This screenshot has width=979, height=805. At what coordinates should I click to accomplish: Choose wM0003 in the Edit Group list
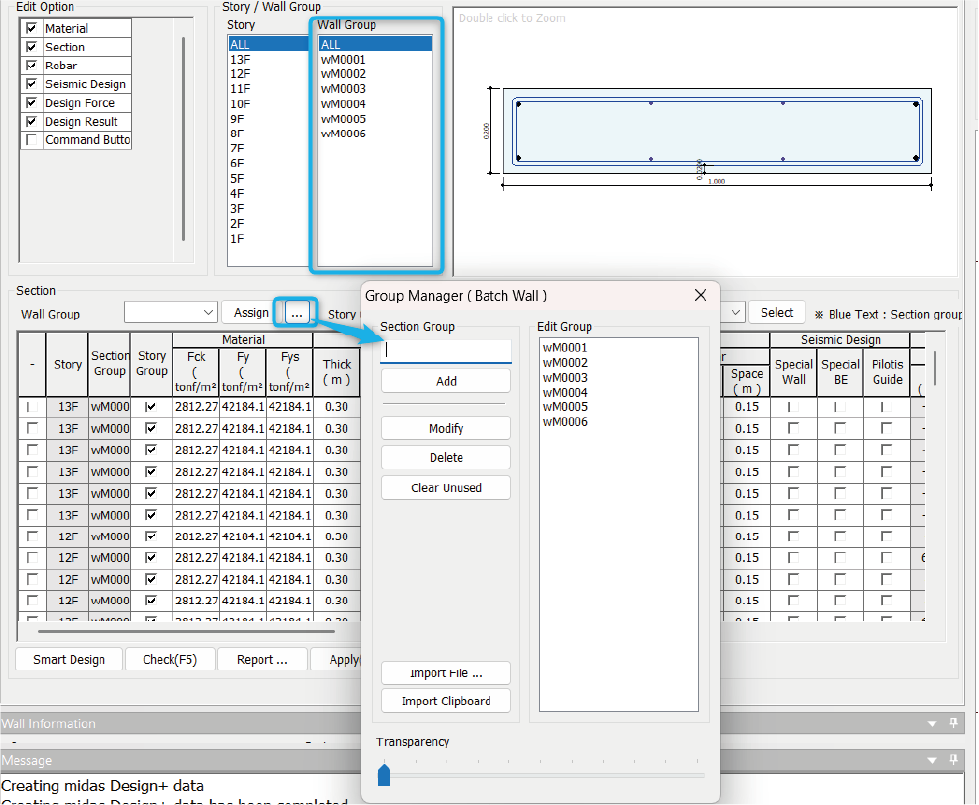click(565, 378)
